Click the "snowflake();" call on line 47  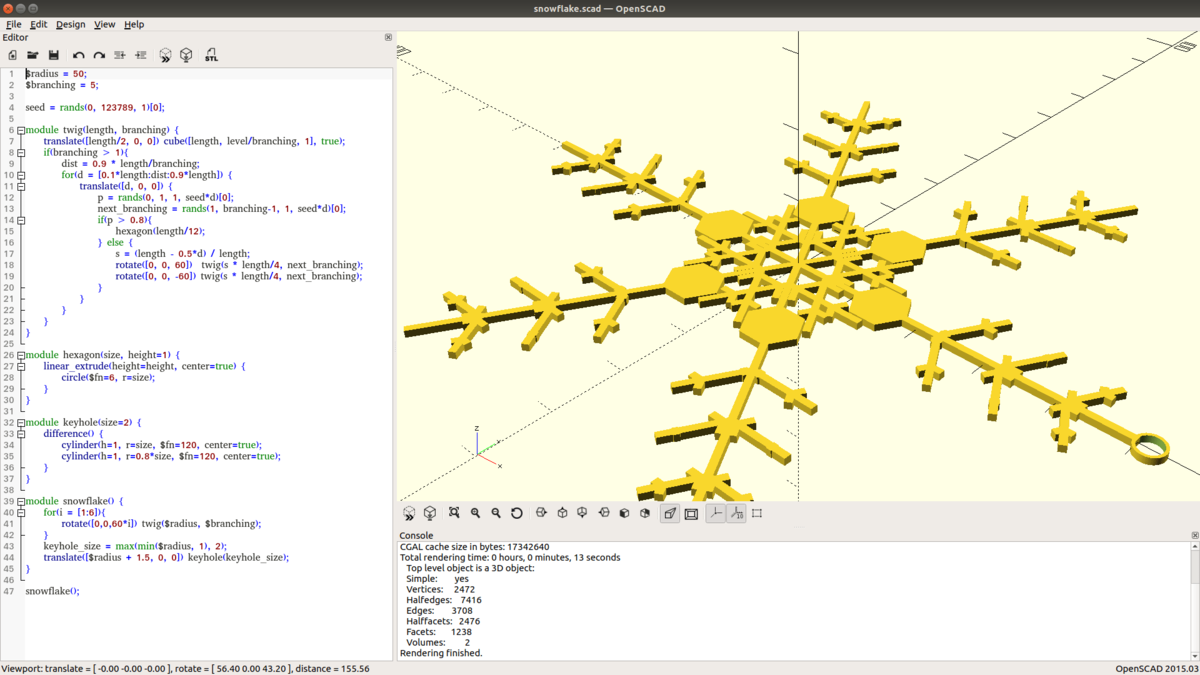pyautogui.click(x=52, y=591)
